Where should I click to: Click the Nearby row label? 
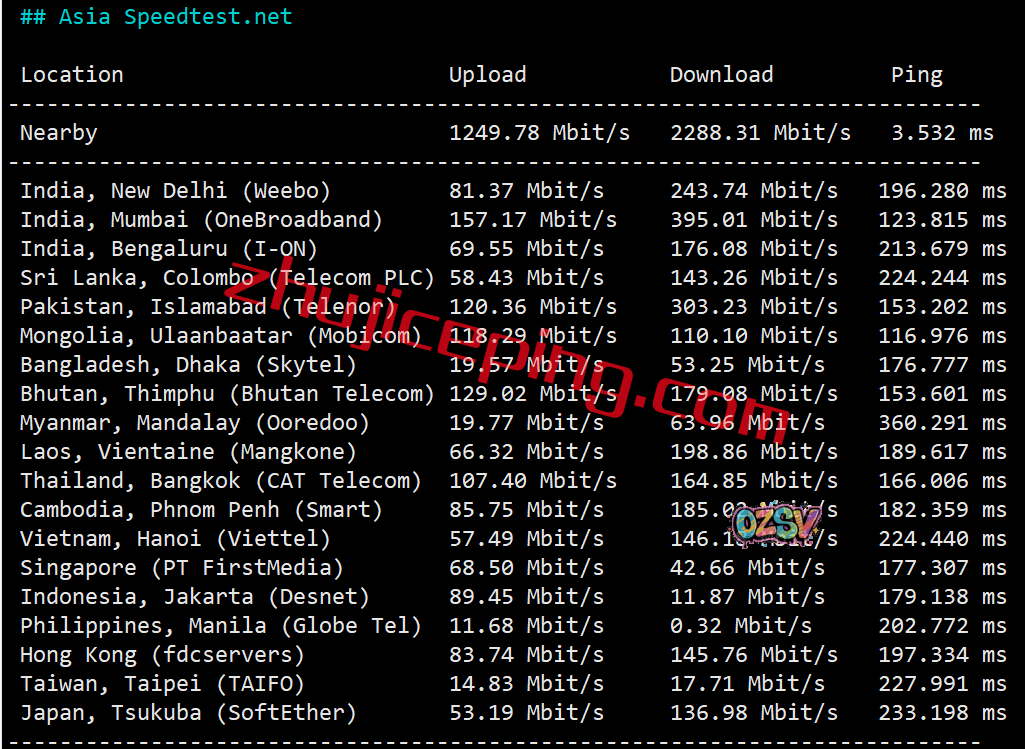(59, 133)
